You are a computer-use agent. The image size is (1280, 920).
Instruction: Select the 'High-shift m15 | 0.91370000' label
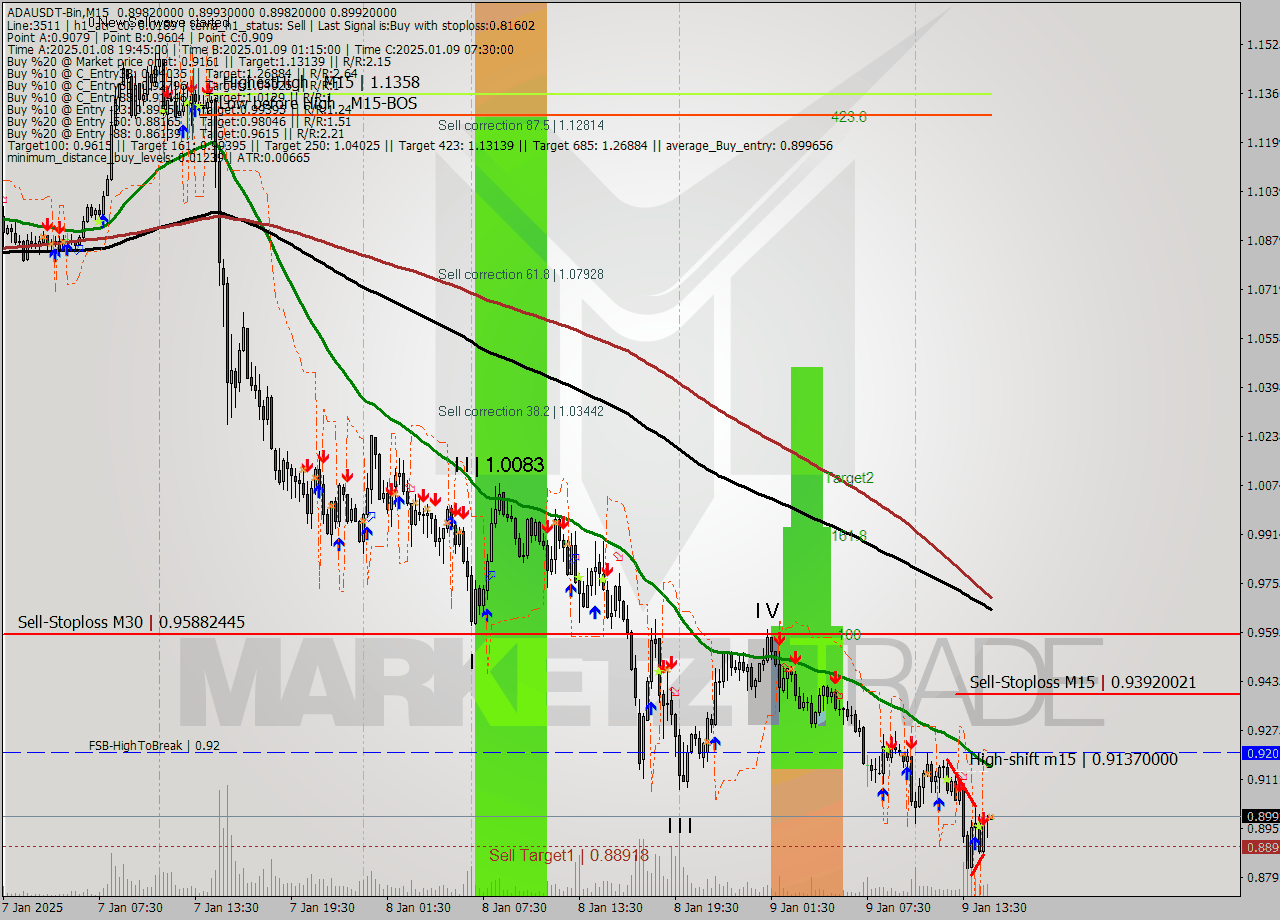coord(1073,759)
